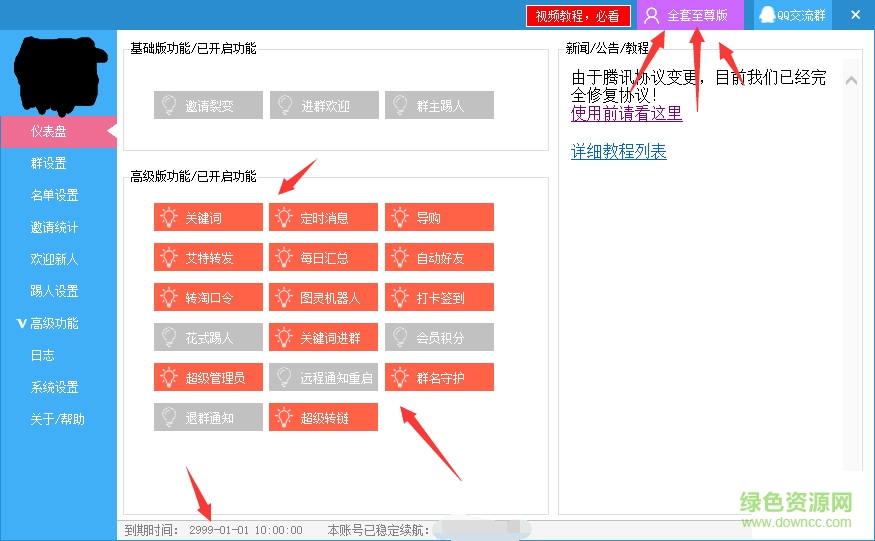Click the lightbulb icon on 超级转链

coord(284,418)
